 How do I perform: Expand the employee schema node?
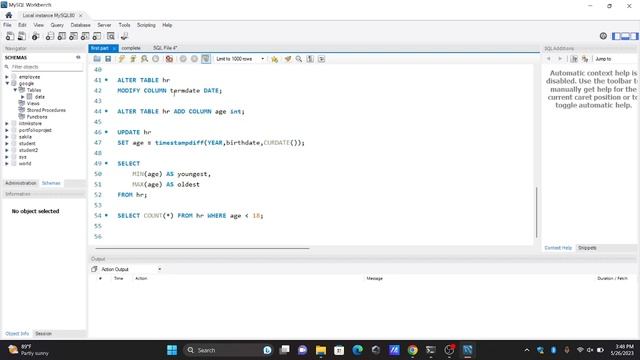[x=7, y=77]
